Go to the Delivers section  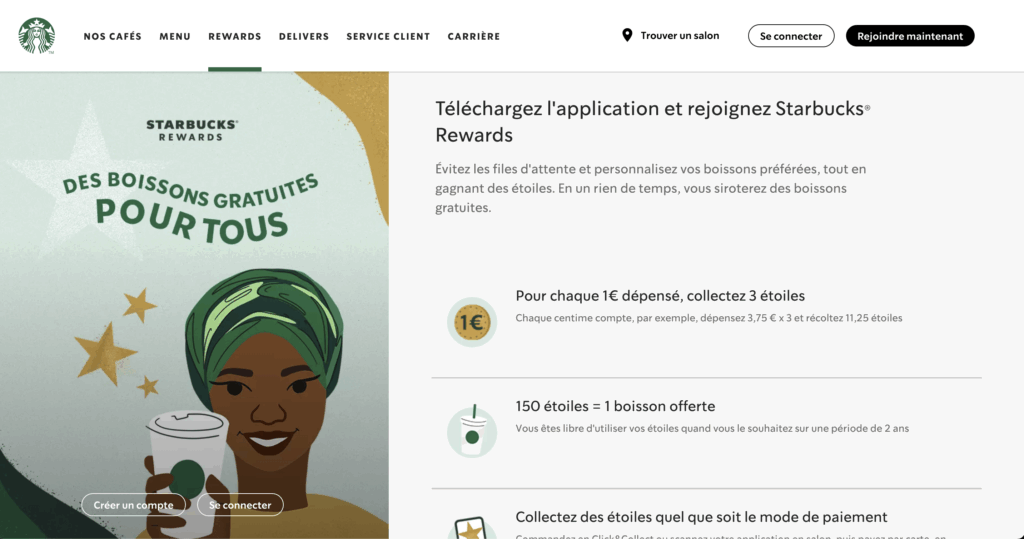coord(304,37)
